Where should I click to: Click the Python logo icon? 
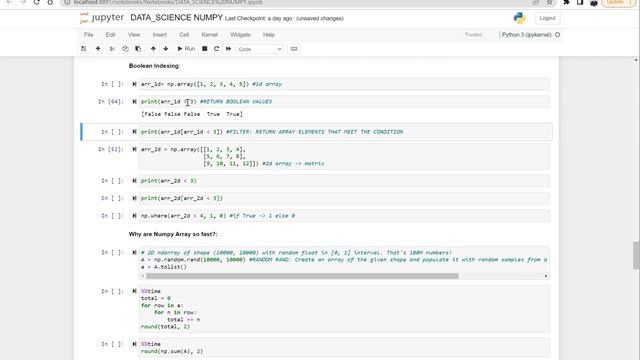pos(520,18)
